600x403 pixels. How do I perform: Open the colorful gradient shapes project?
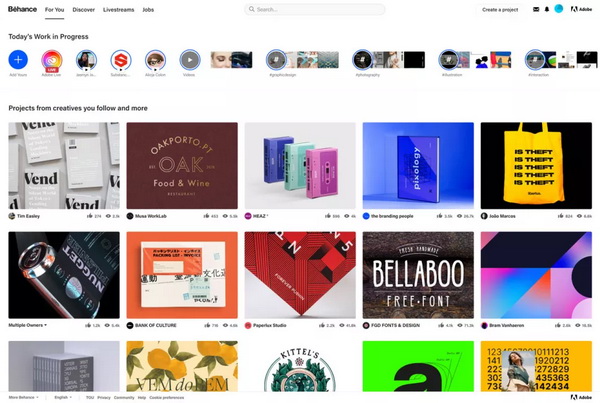pyautogui.click(x=536, y=275)
